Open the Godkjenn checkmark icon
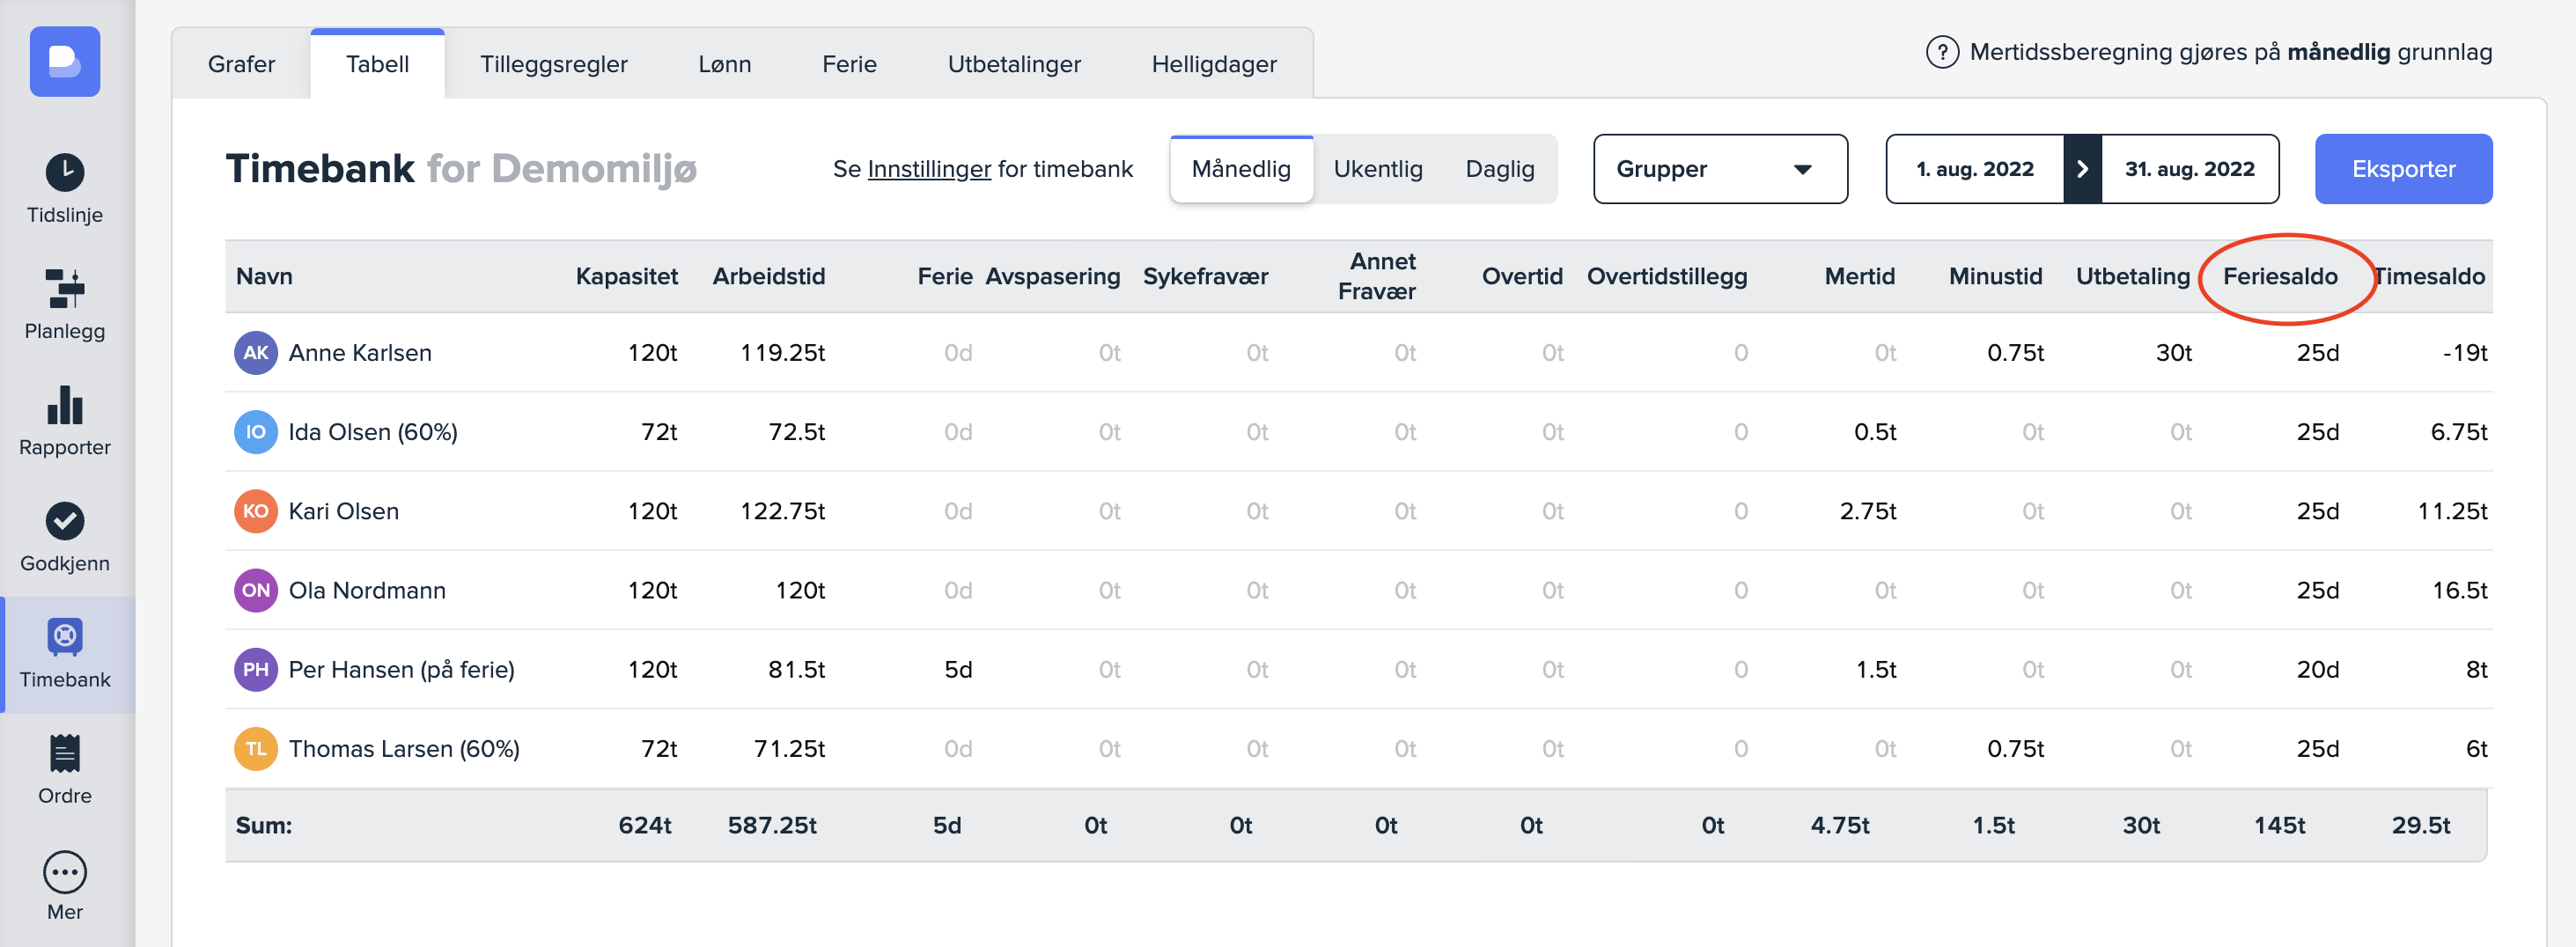Image resolution: width=2576 pixels, height=947 pixels. click(65, 521)
